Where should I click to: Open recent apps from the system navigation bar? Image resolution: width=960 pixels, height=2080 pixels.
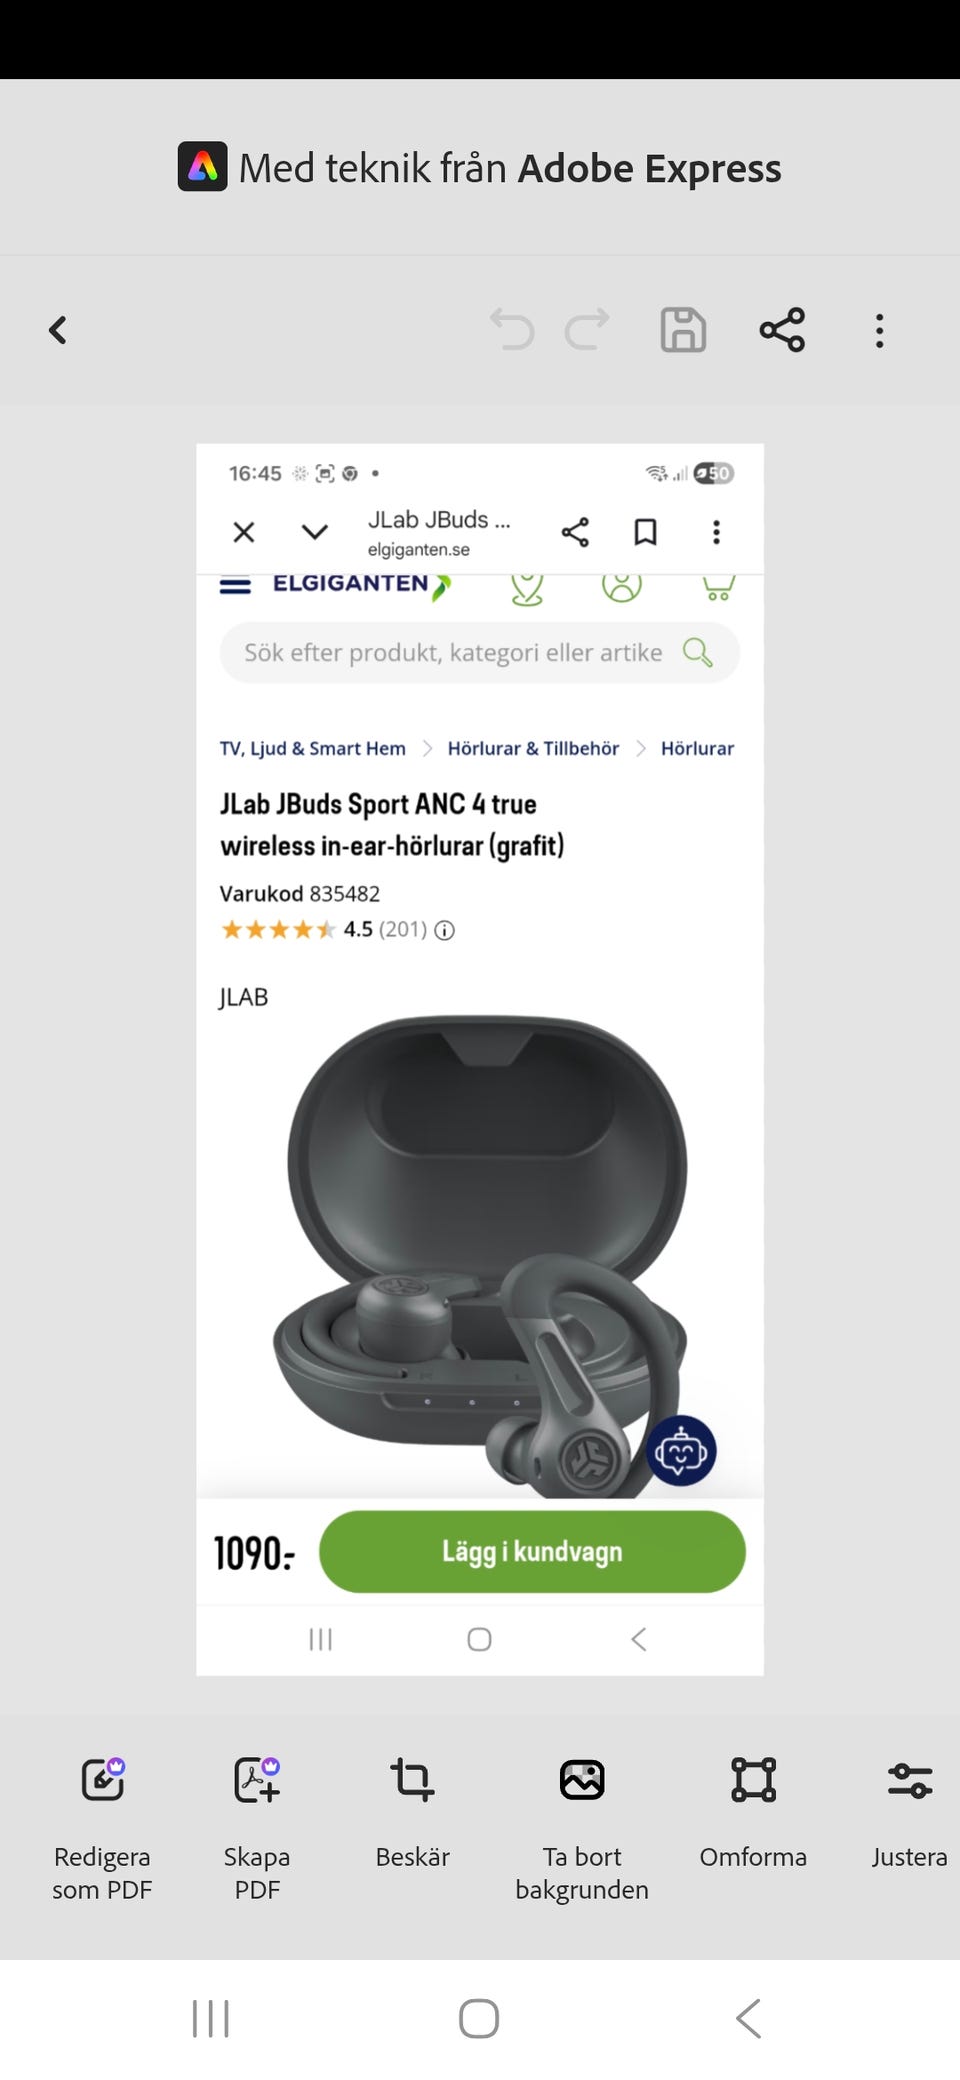pyautogui.click(x=211, y=2018)
